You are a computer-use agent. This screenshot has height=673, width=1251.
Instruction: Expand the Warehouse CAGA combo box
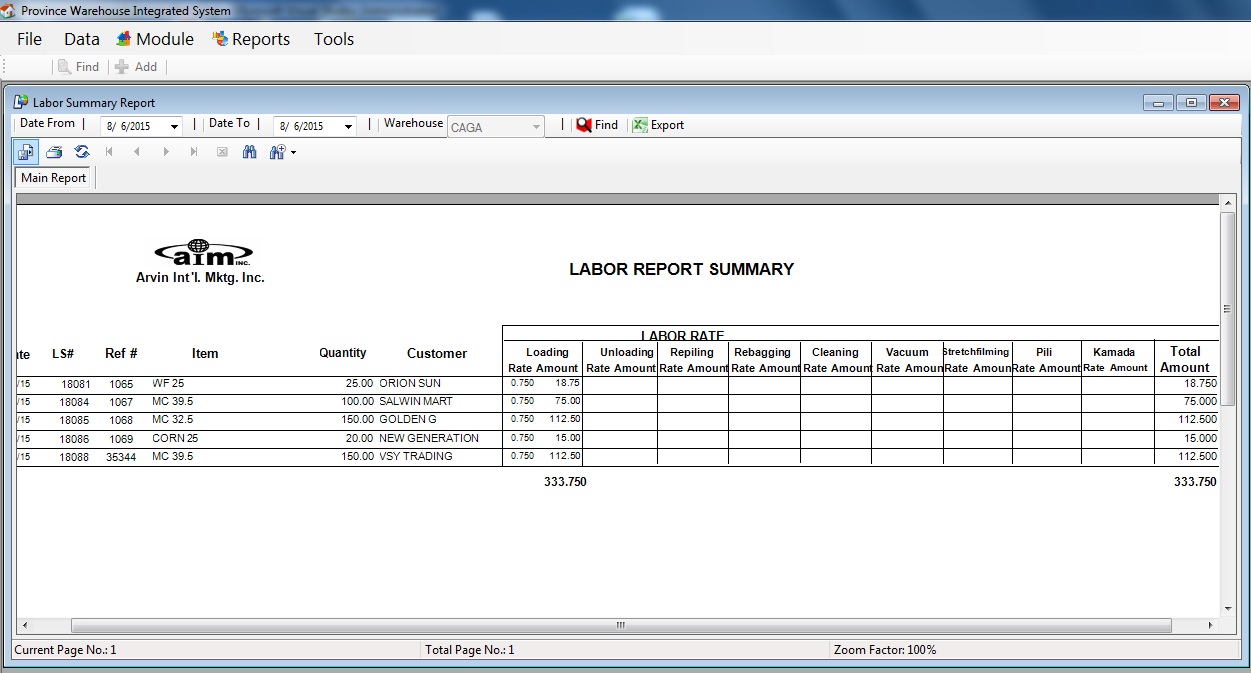tap(537, 127)
